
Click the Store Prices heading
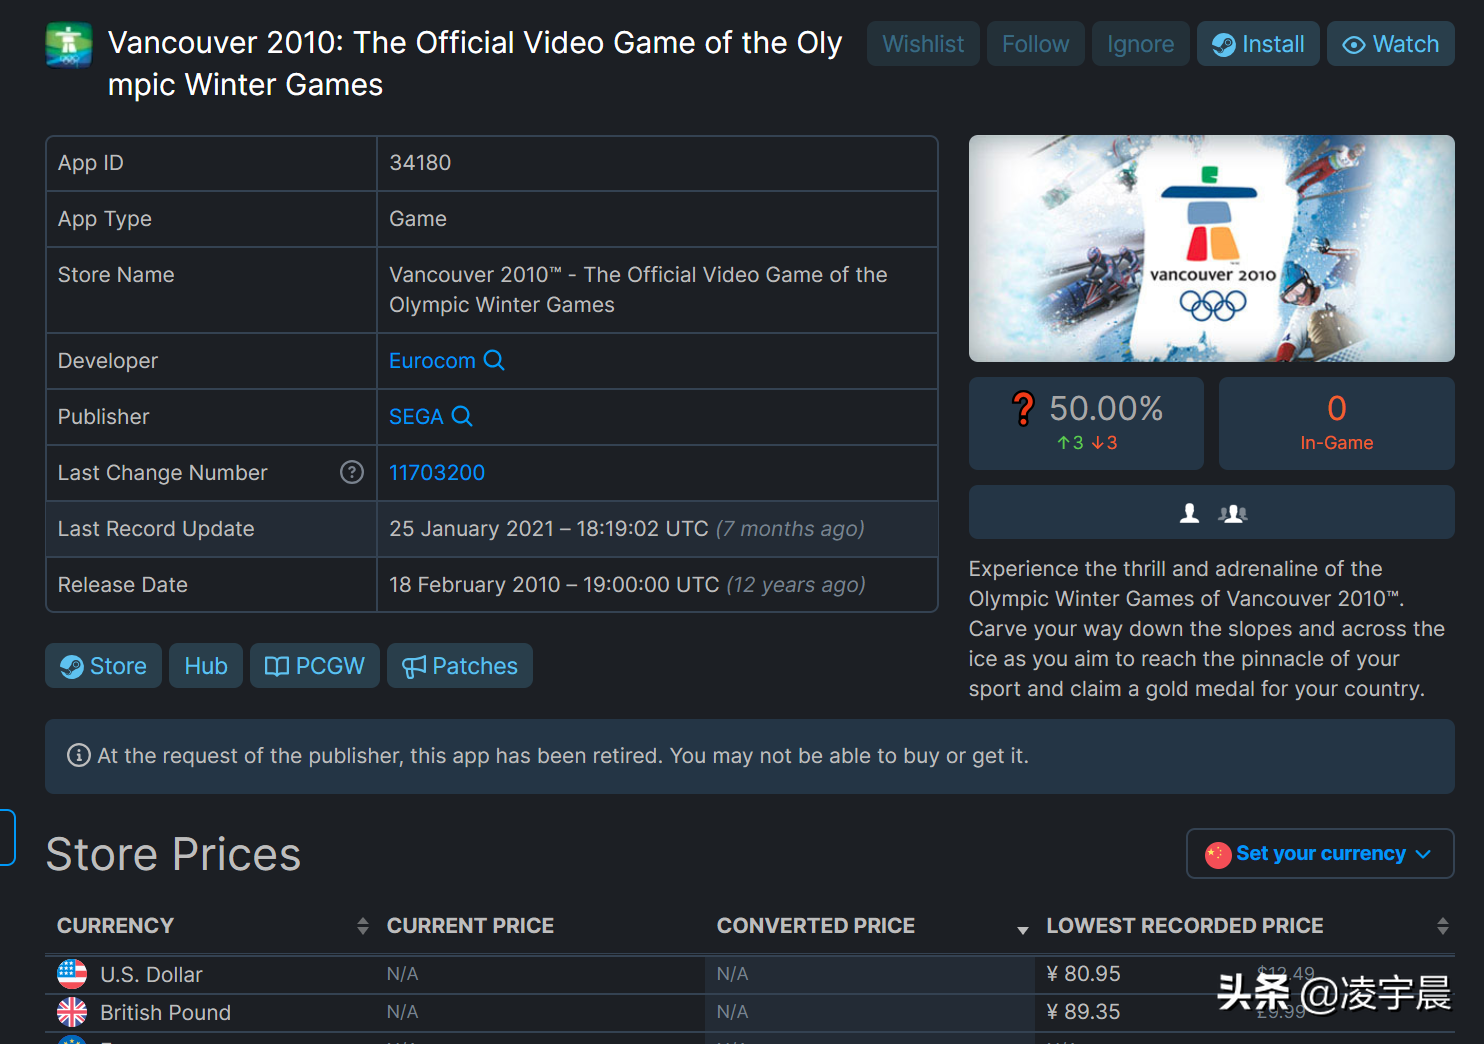[x=173, y=855]
